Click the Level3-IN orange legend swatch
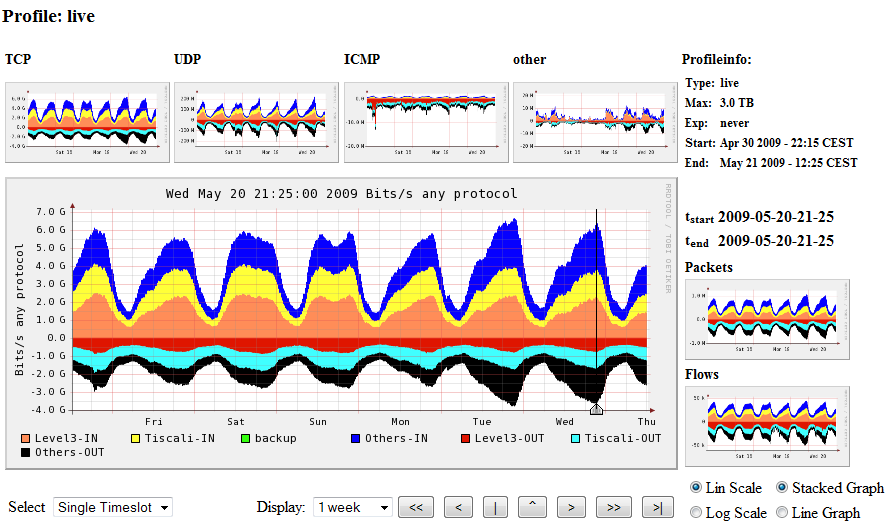Screen dimensions: 892x528 click(25, 438)
